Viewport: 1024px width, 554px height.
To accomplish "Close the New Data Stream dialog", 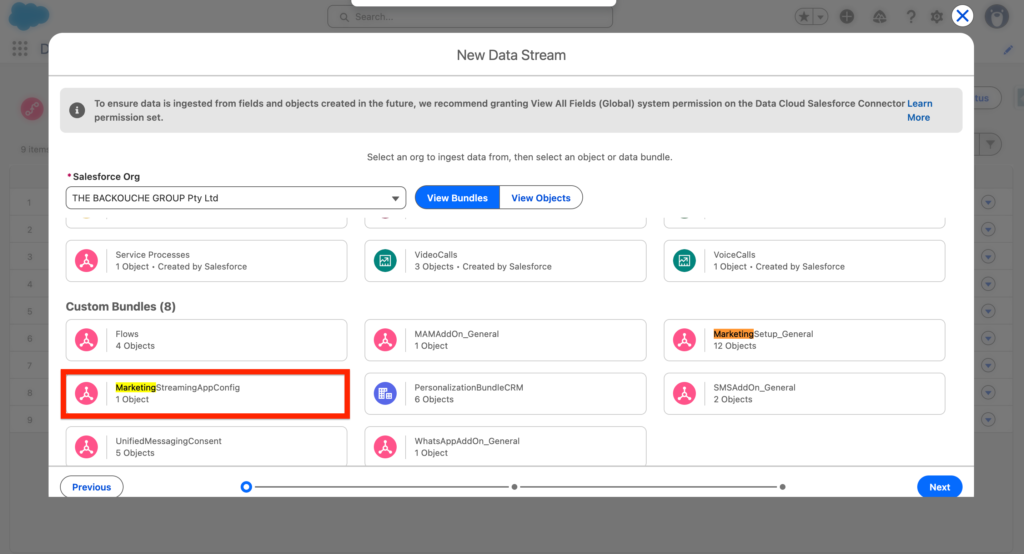I will point(962,15).
